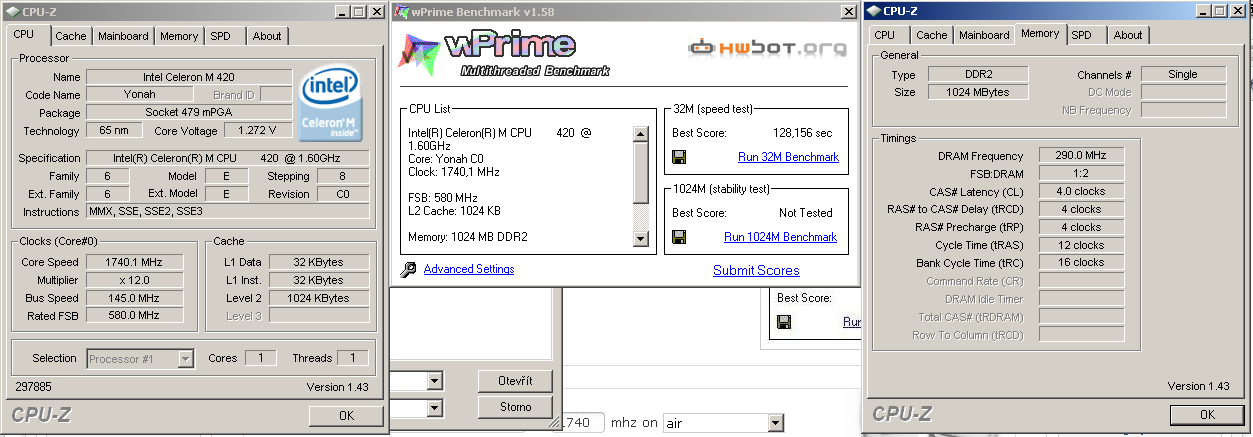This screenshot has width=1253, height=437.
Task: Open the About tab in left CPU-Z window
Action: [267, 36]
